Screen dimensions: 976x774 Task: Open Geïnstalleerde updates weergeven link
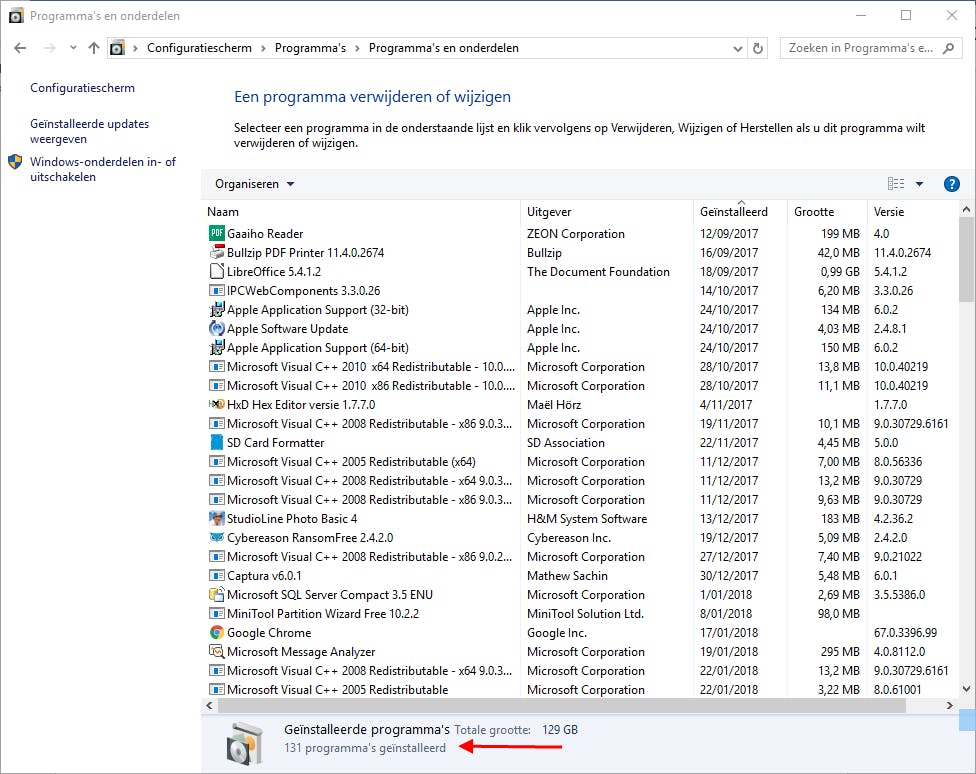tap(90, 131)
